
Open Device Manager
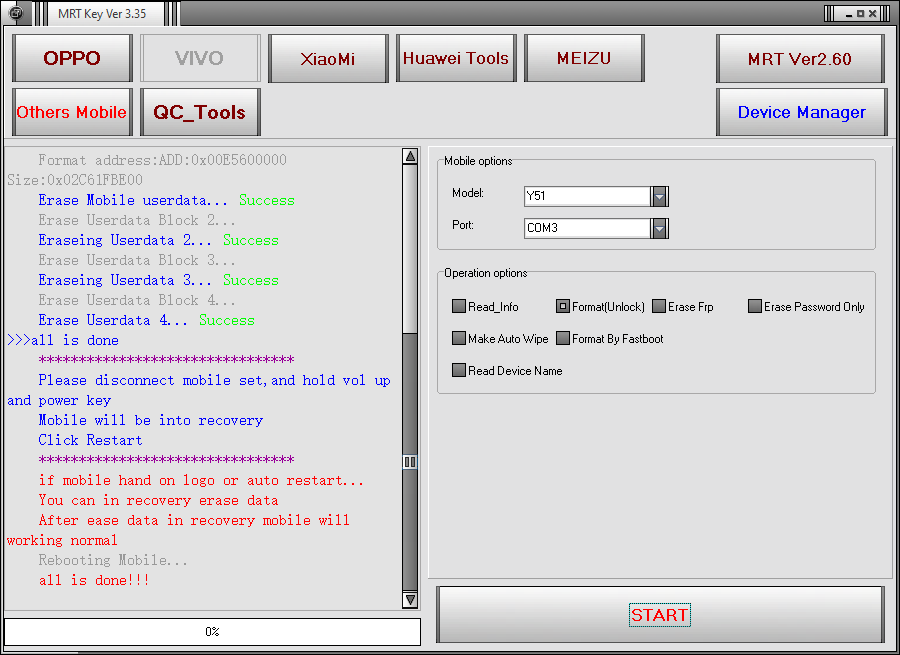click(x=801, y=112)
